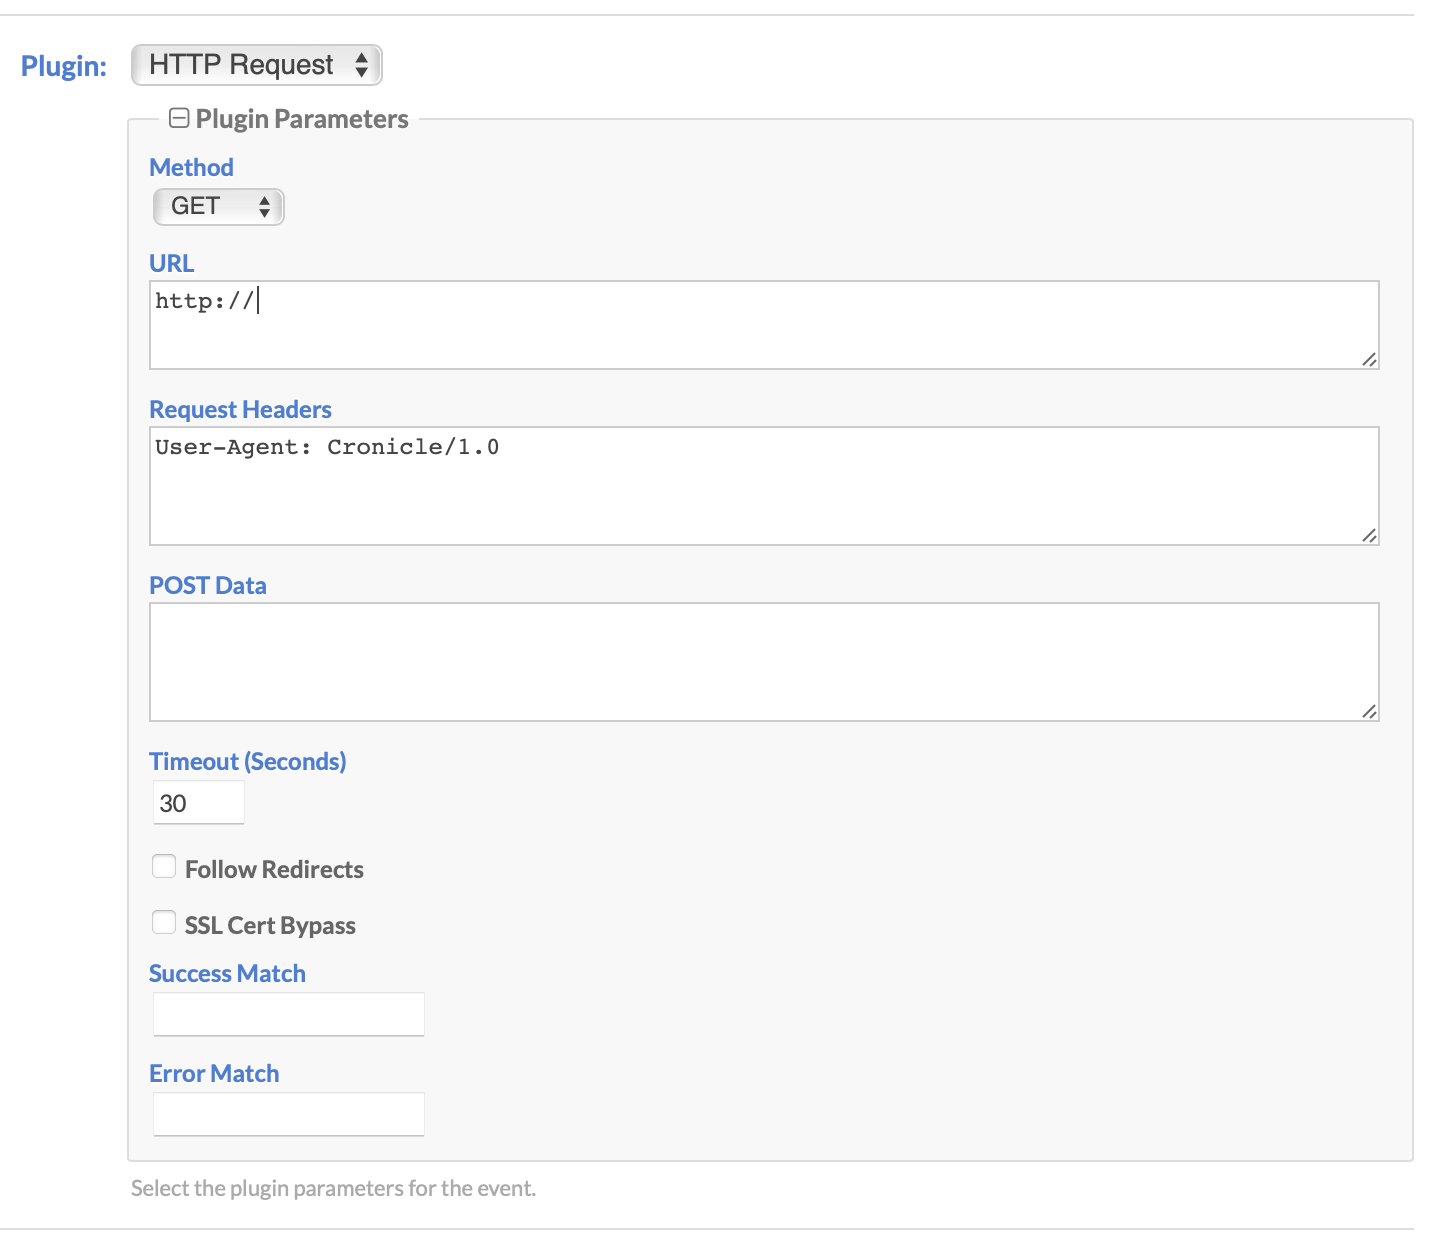Image resolution: width=1440 pixels, height=1246 pixels.
Task: Tick the SSL Cert Bypass checkbox
Action: click(x=164, y=923)
